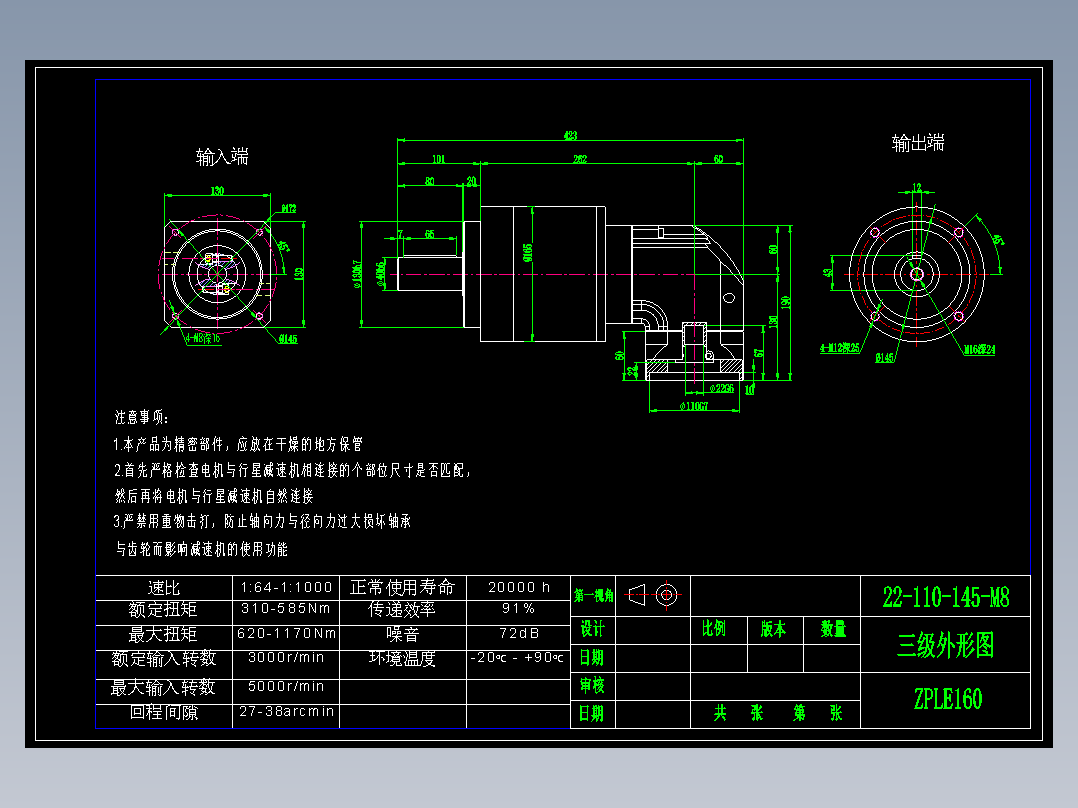Click the center mark circle beside the projection symbol

[x=668, y=594]
